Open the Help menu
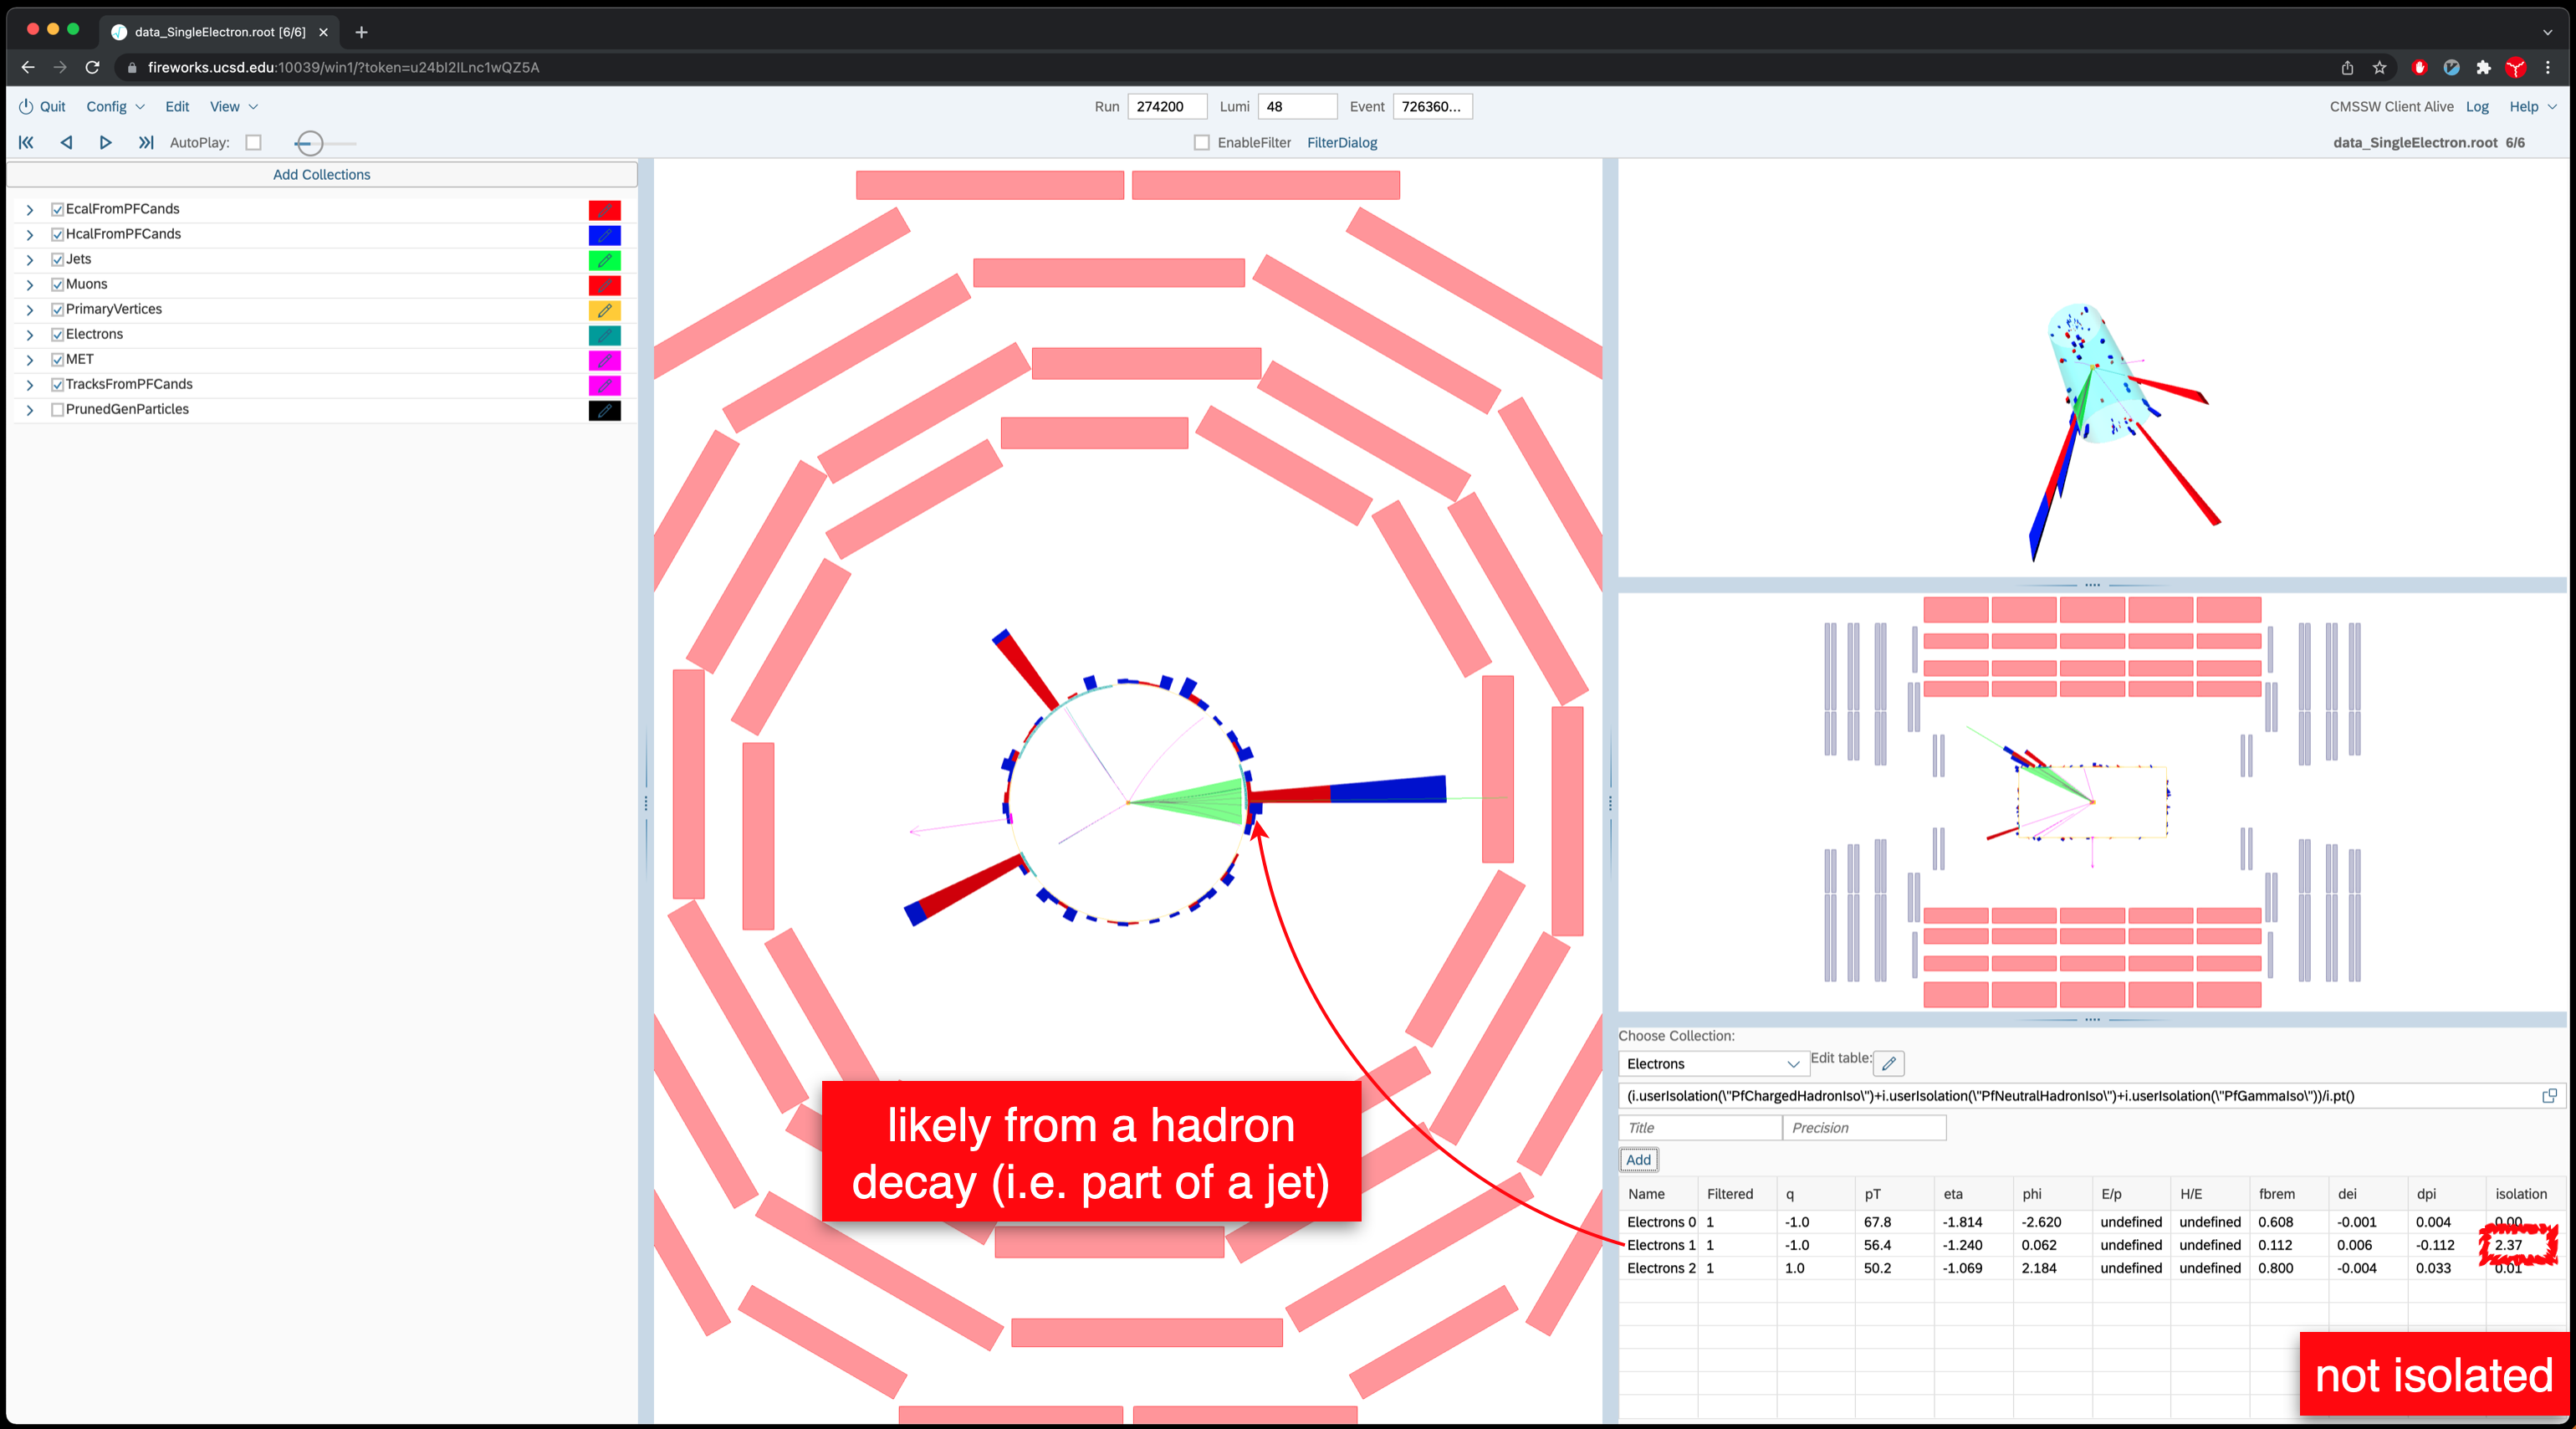 (2532, 106)
